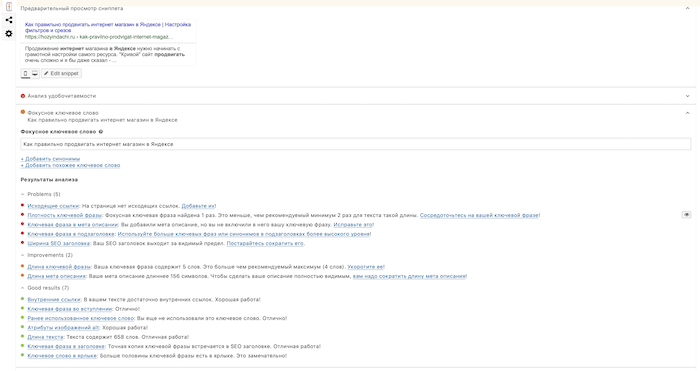Click the Edit snippet button
The height and width of the screenshot is (371, 700).
point(62,73)
